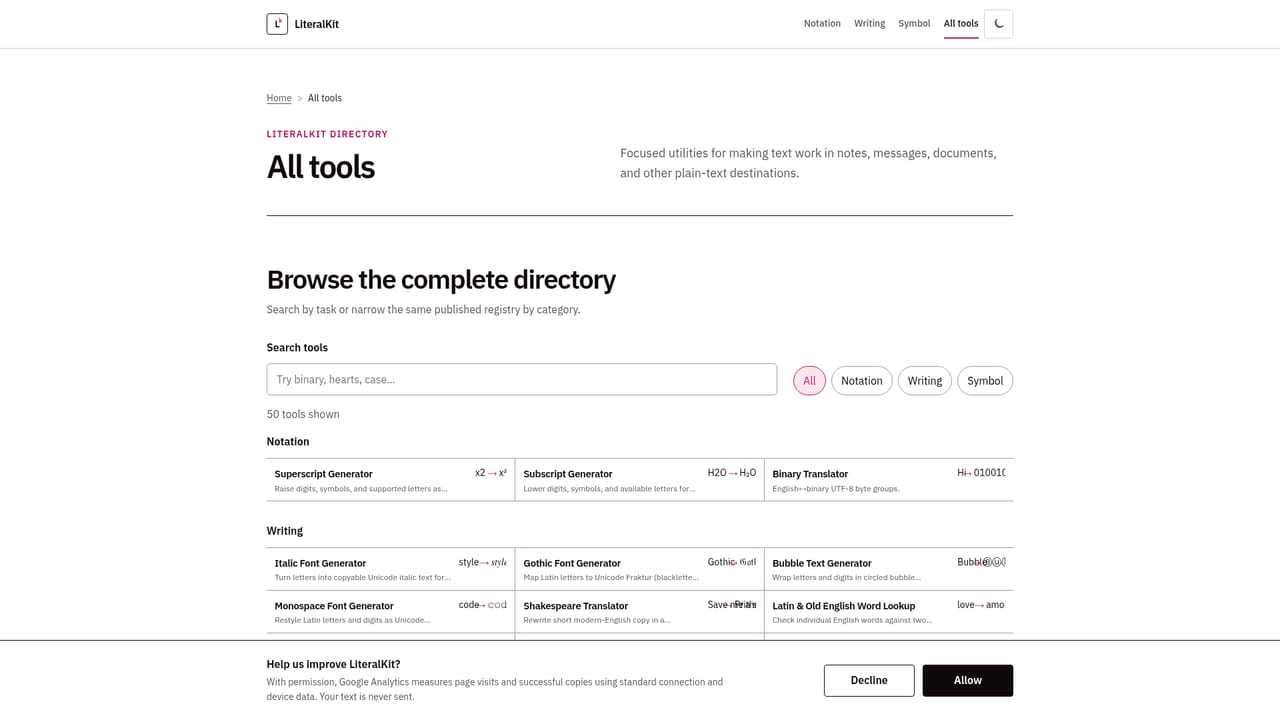The image size is (1280, 720).
Task: Click the 'Browse the complete directory' heading
Action: (x=441, y=280)
